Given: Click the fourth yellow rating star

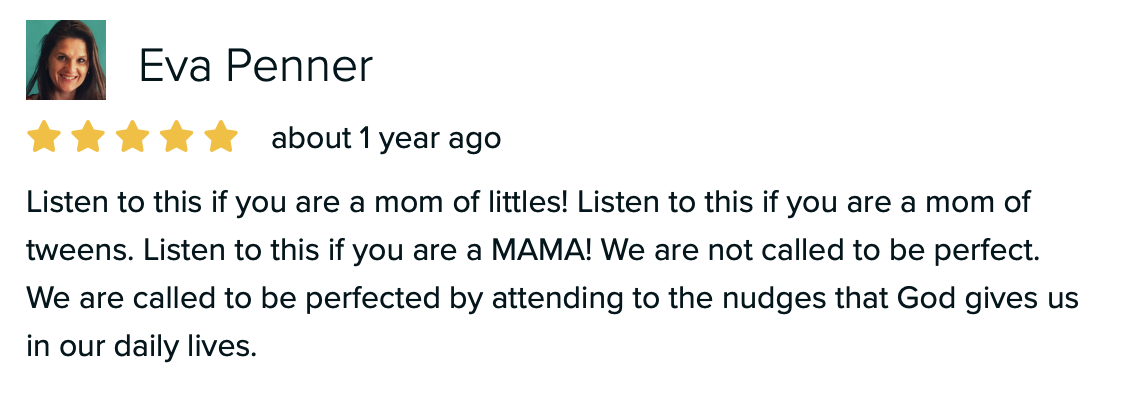Looking at the screenshot, I should tap(177, 137).
